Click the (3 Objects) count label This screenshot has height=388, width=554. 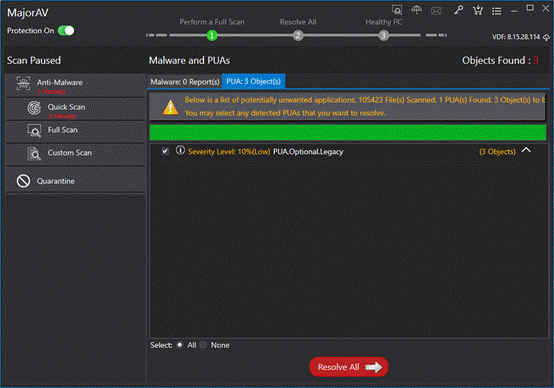(497, 152)
